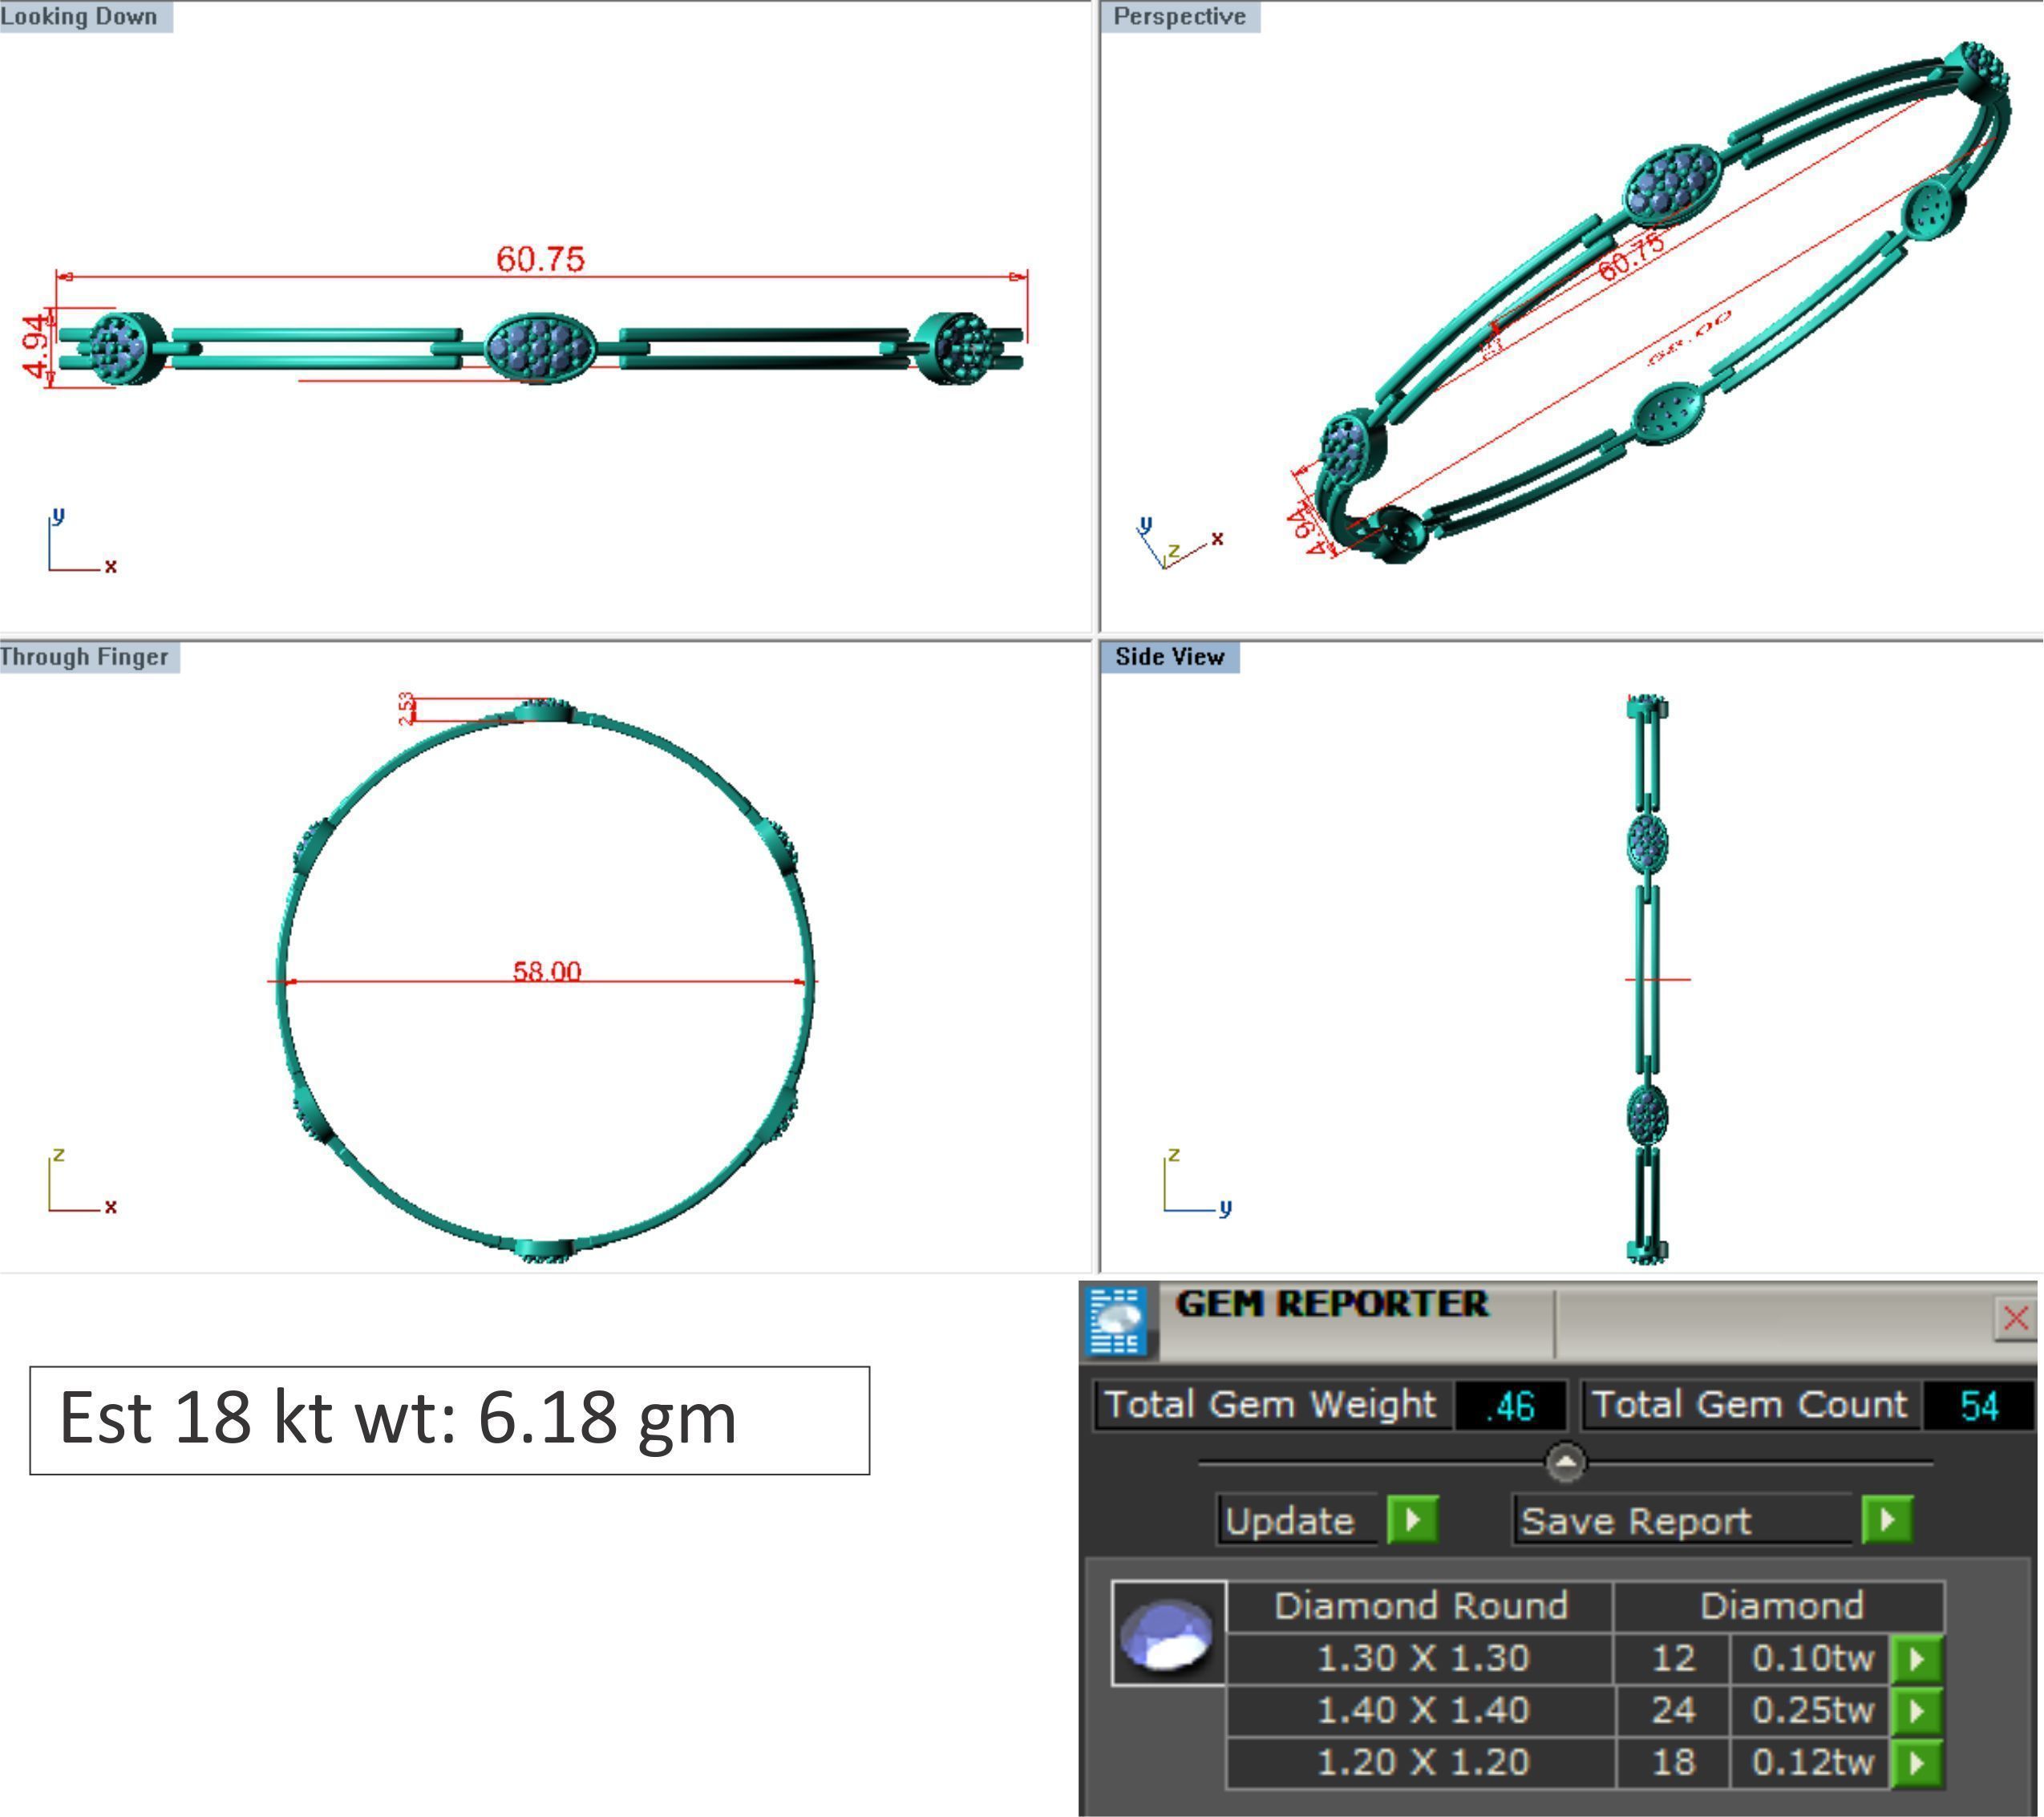Select the Side View viewport label

tap(1169, 657)
